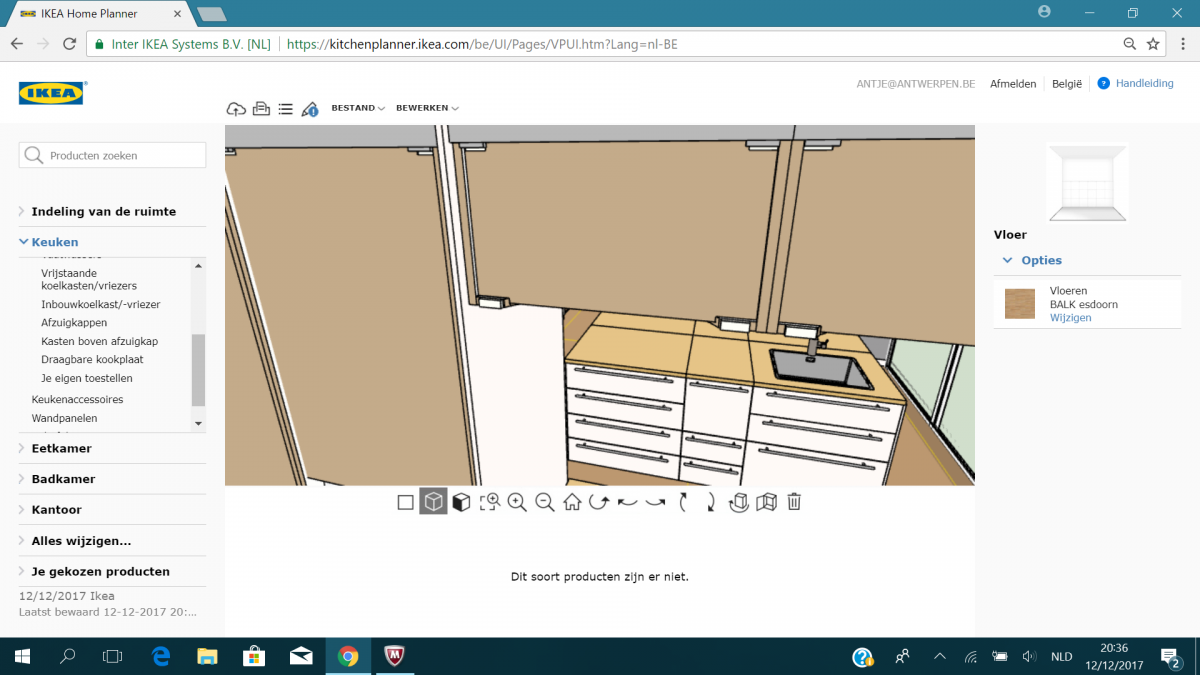Click the print icon in top toolbar

(261, 109)
